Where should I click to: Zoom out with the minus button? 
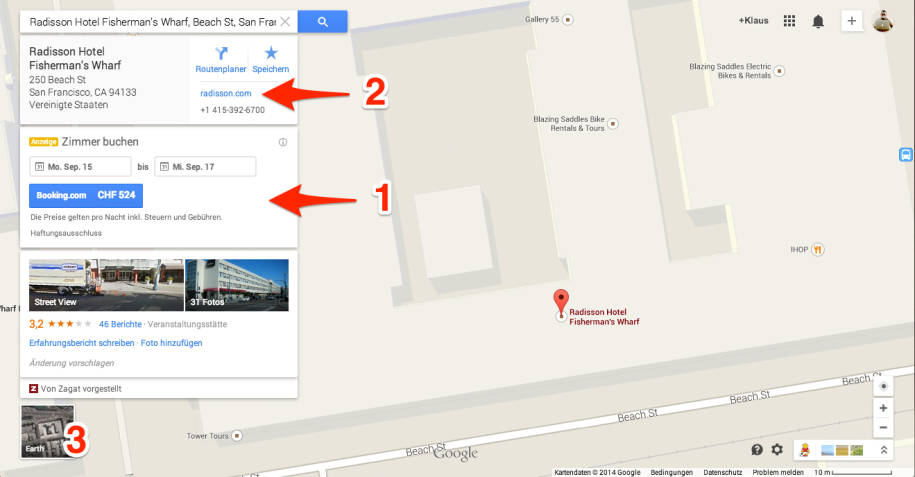[x=883, y=427]
